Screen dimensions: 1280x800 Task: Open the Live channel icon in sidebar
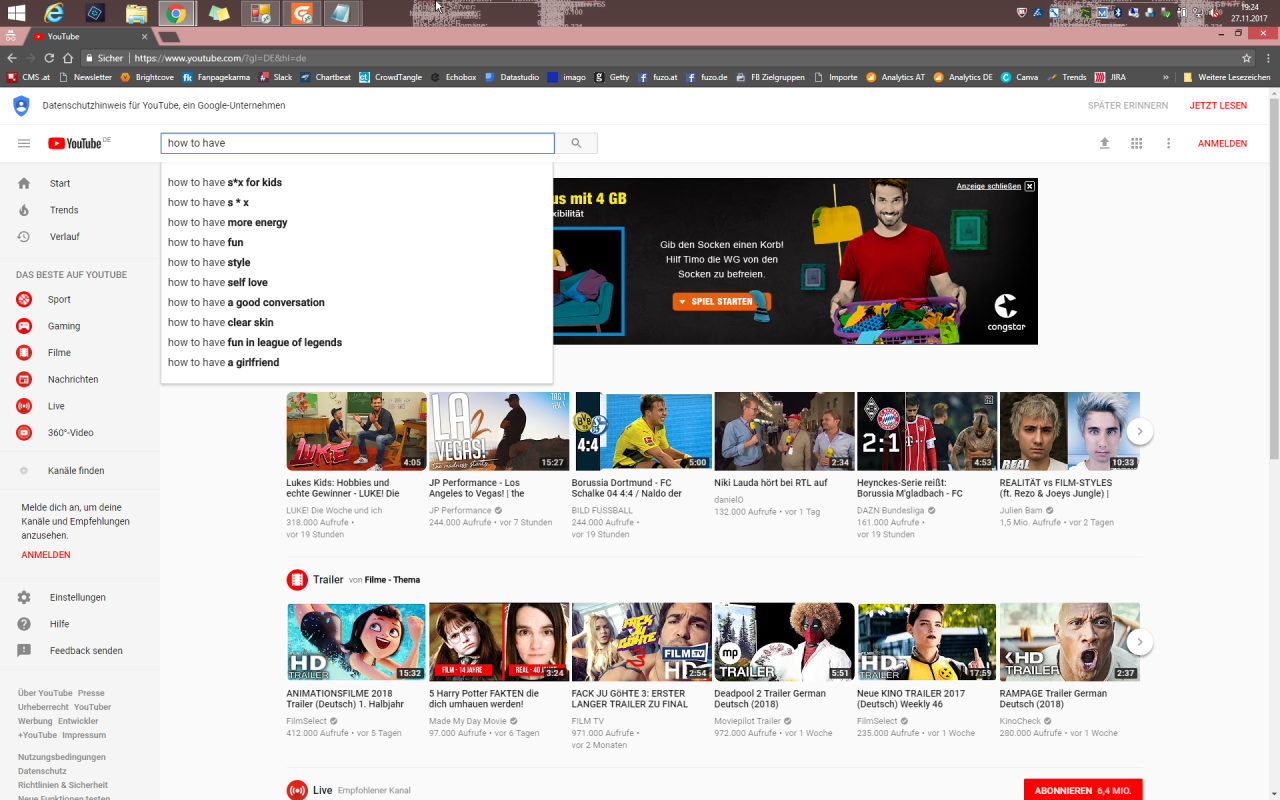[x=24, y=406]
